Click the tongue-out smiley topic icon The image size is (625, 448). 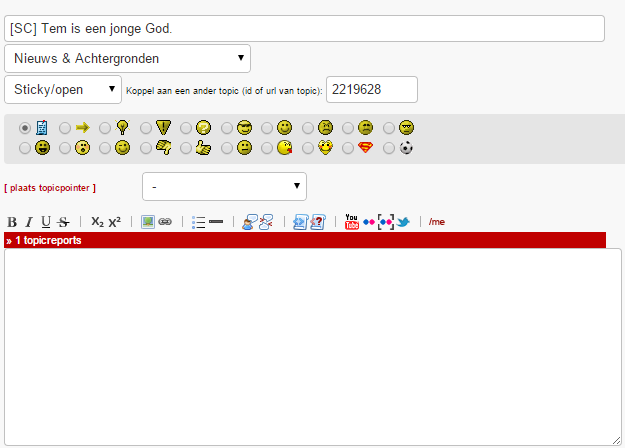click(x=285, y=148)
